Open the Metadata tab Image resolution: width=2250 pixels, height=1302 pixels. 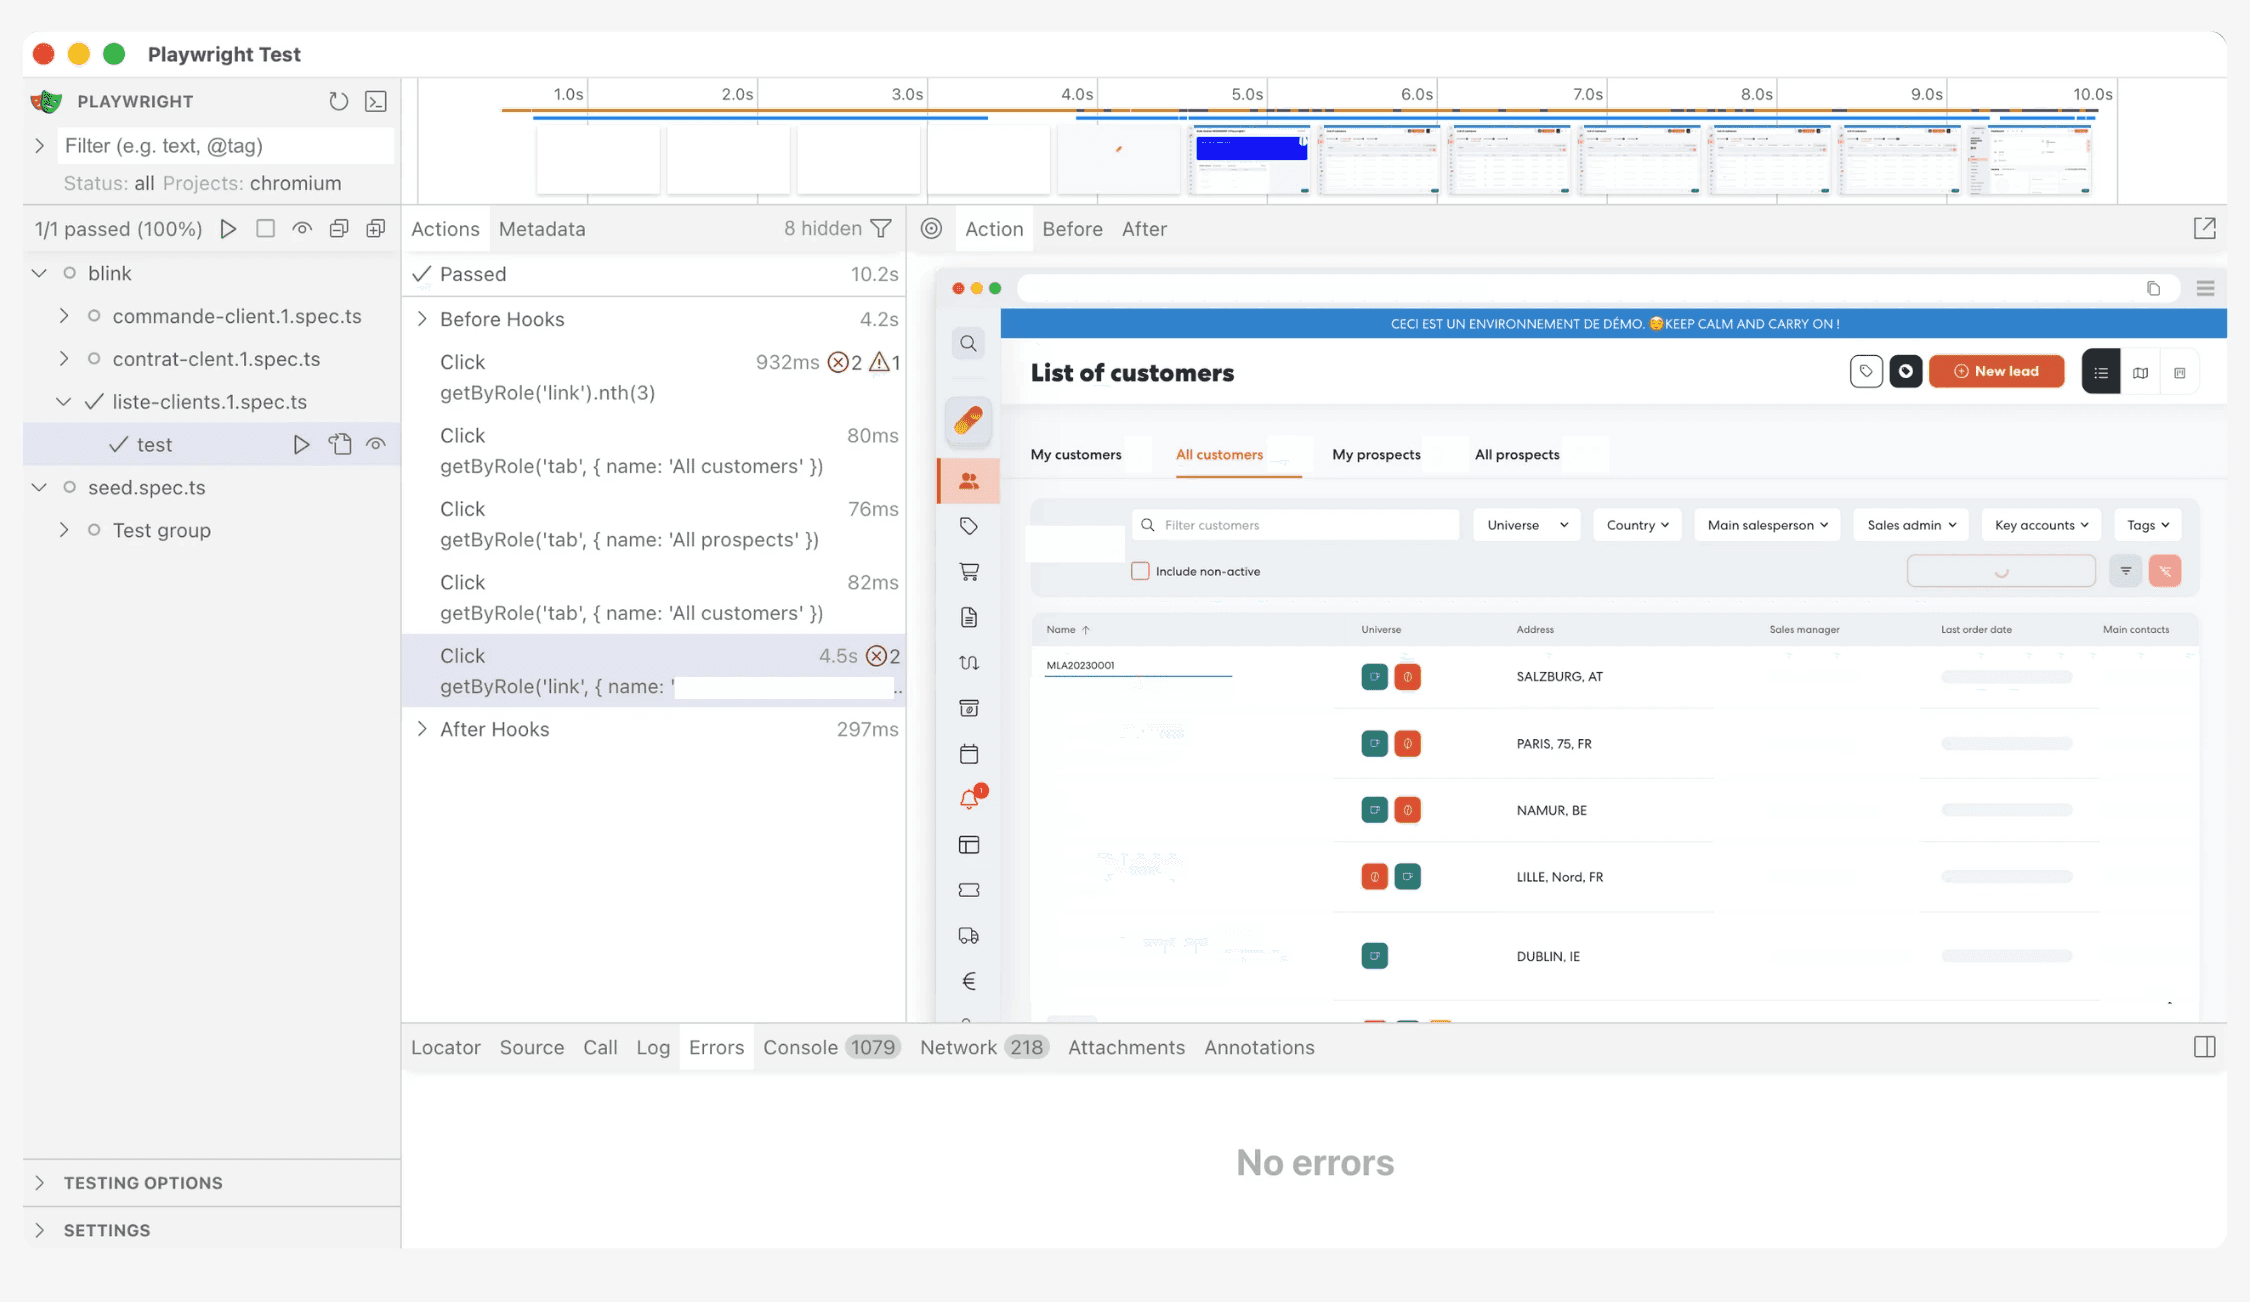point(541,229)
